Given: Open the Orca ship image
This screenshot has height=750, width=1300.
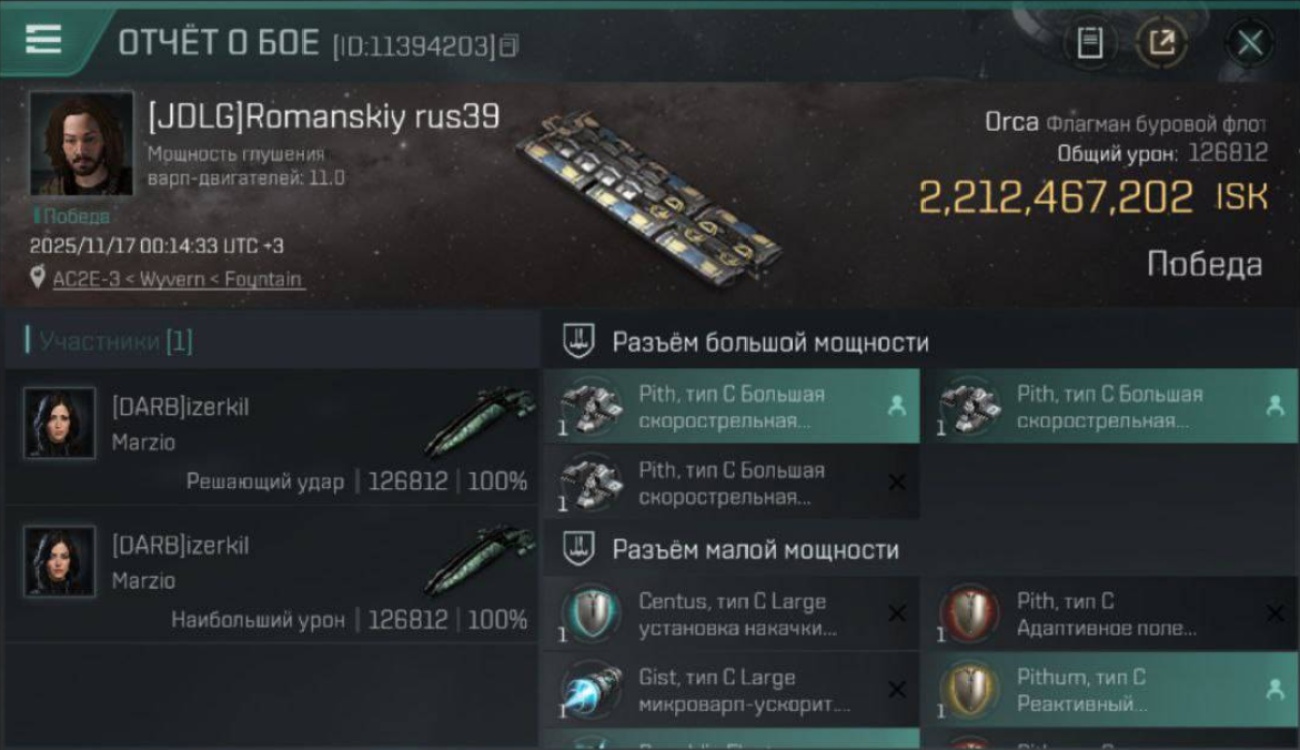Looking at the screenshot, I should [648, 192].
